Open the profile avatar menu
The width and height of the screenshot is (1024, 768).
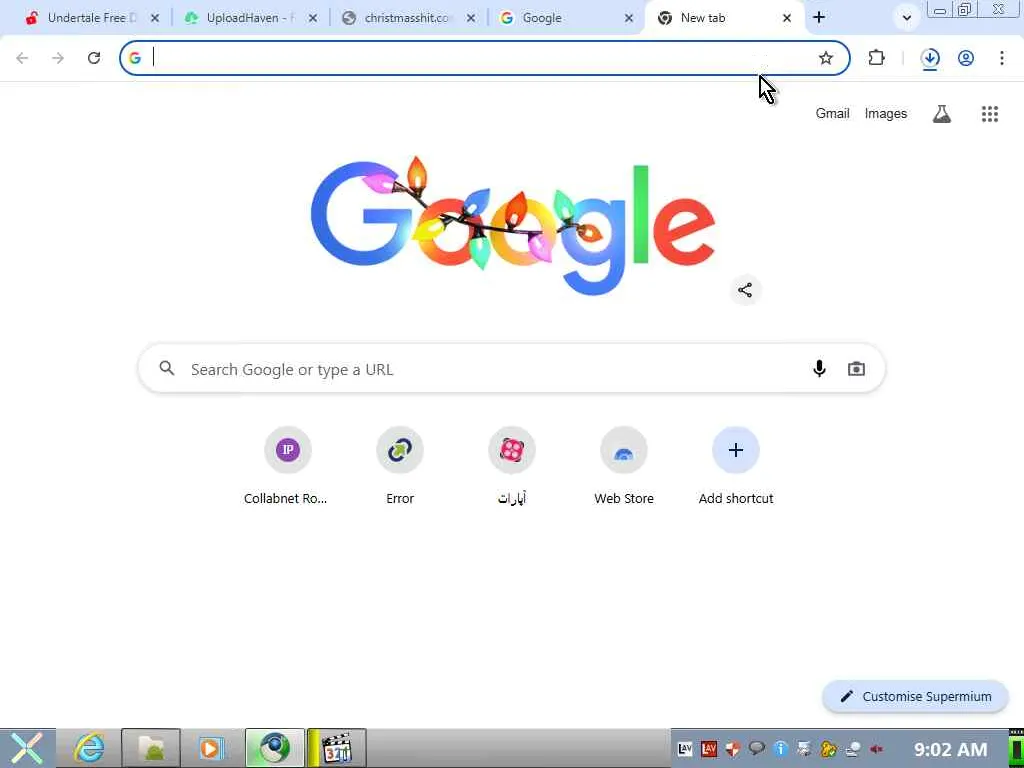point(966,58)
